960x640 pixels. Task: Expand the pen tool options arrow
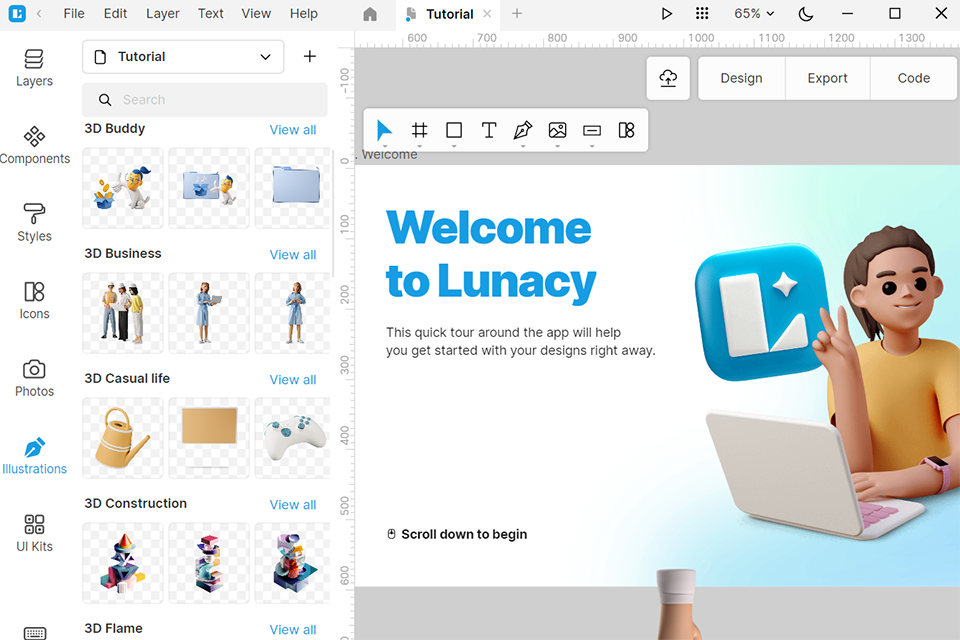point(523,146)
